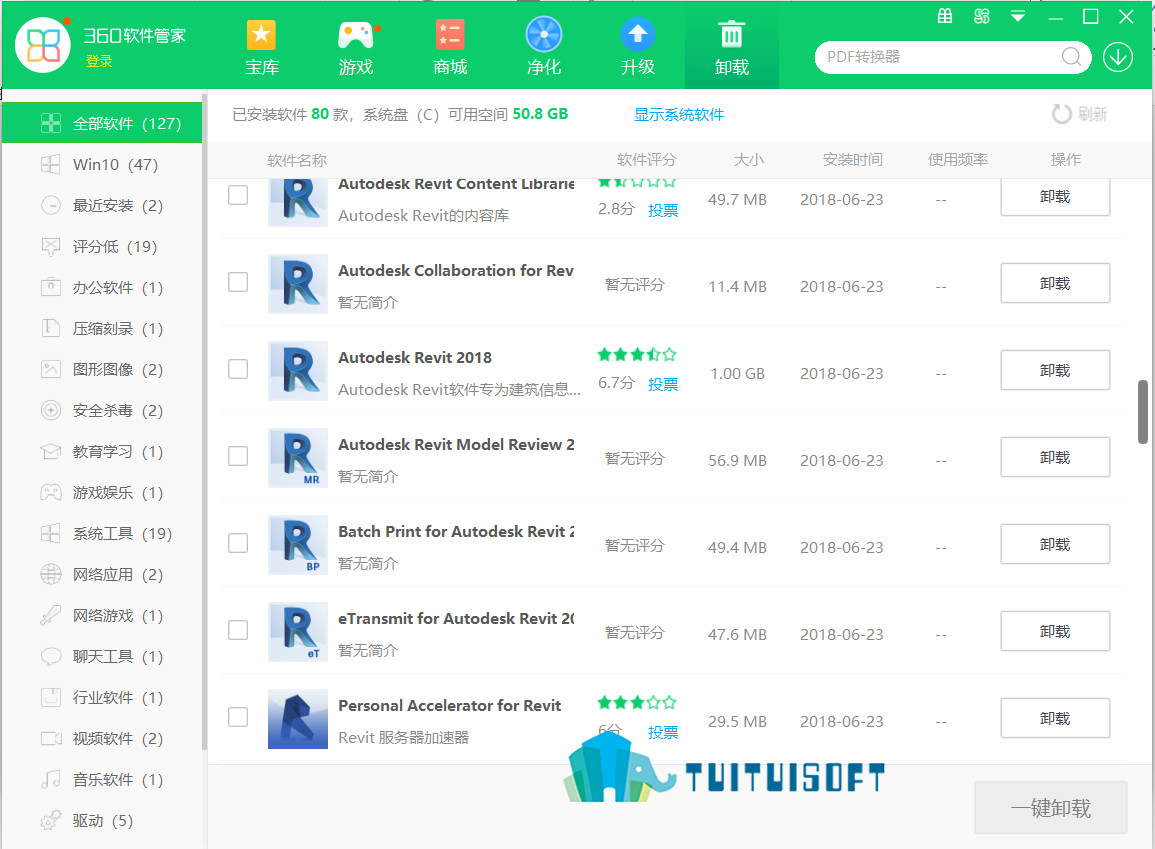The height and width of the screenshot is (849, 1155).
Task: Click the Batch Print BP icon
Action: click(298, 545)
